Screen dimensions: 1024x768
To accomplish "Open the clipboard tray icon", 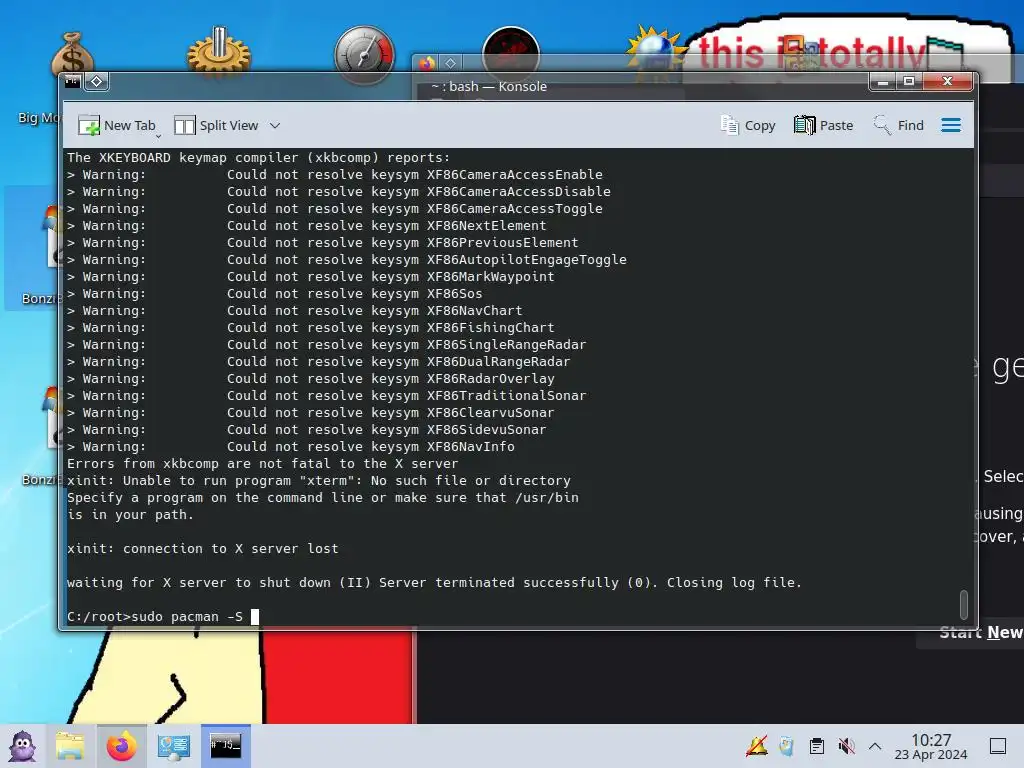I will 816,746.
